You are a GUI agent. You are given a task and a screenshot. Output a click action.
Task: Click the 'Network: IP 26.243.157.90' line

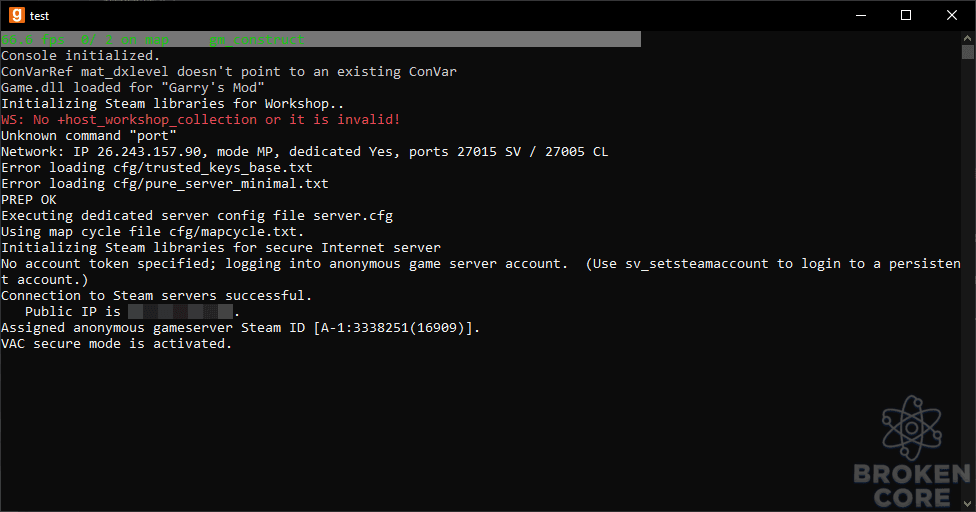coord(304,152)
